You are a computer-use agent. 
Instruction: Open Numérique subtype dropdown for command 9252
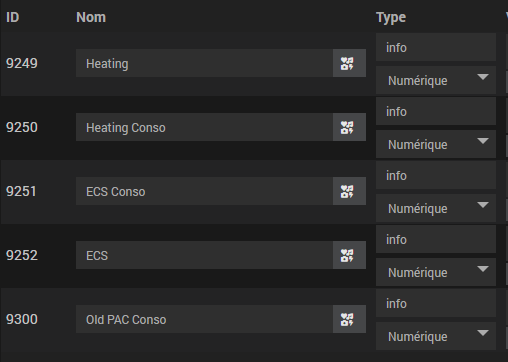[436, 272]
